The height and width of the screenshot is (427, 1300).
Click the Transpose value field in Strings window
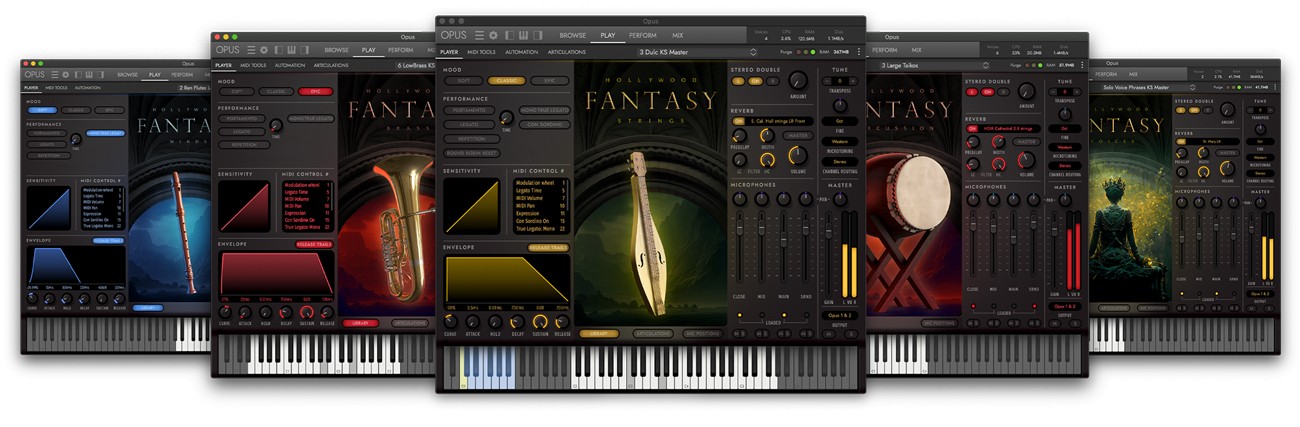(x=840, y=81)
